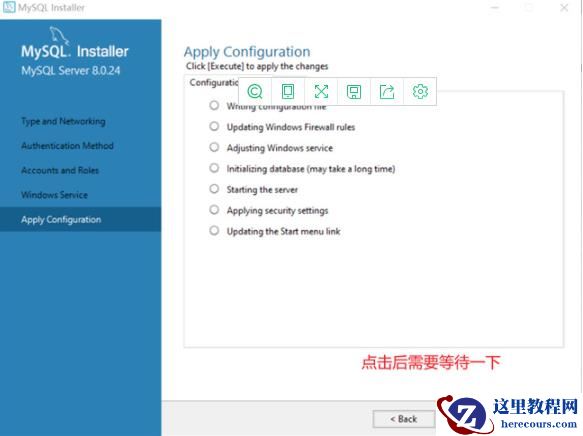Click 'Initializing database (may take a long time)' text

click(x=311, y=169)
